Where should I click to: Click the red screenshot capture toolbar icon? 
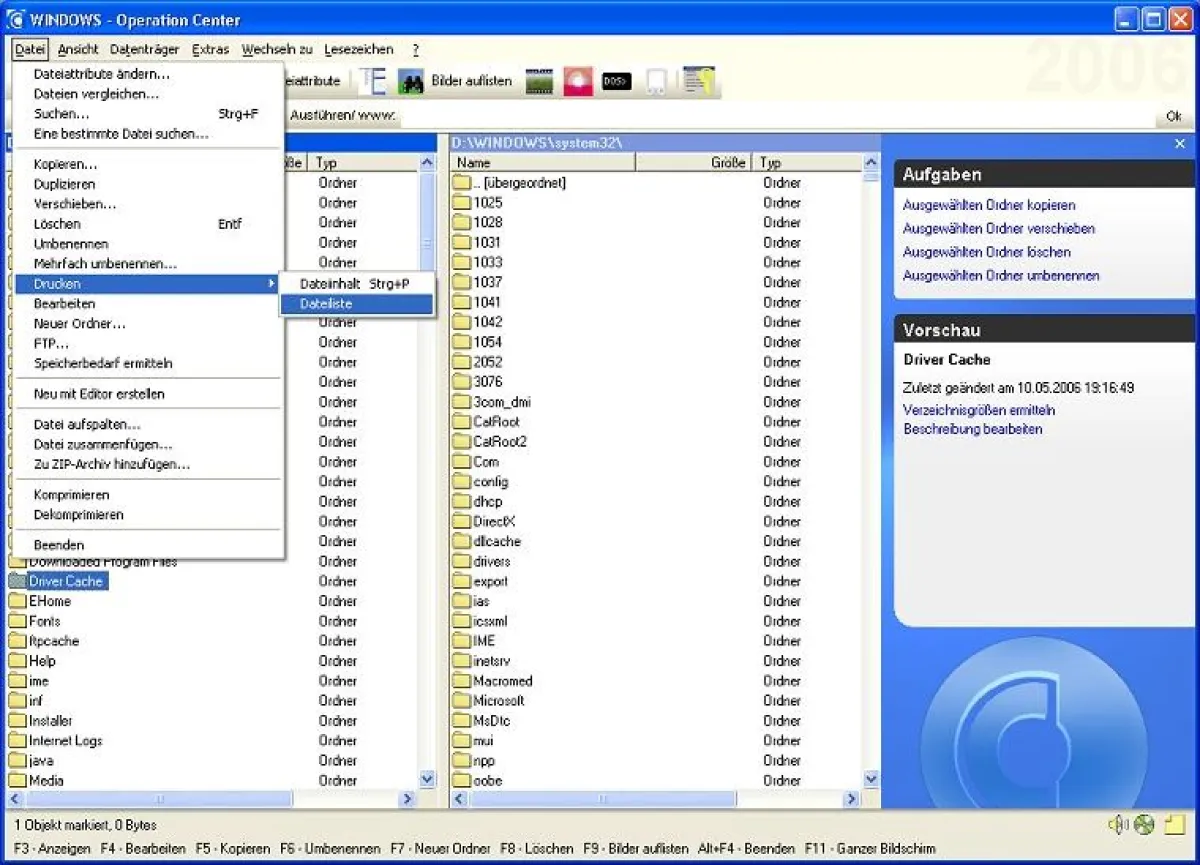coord(578,81)
